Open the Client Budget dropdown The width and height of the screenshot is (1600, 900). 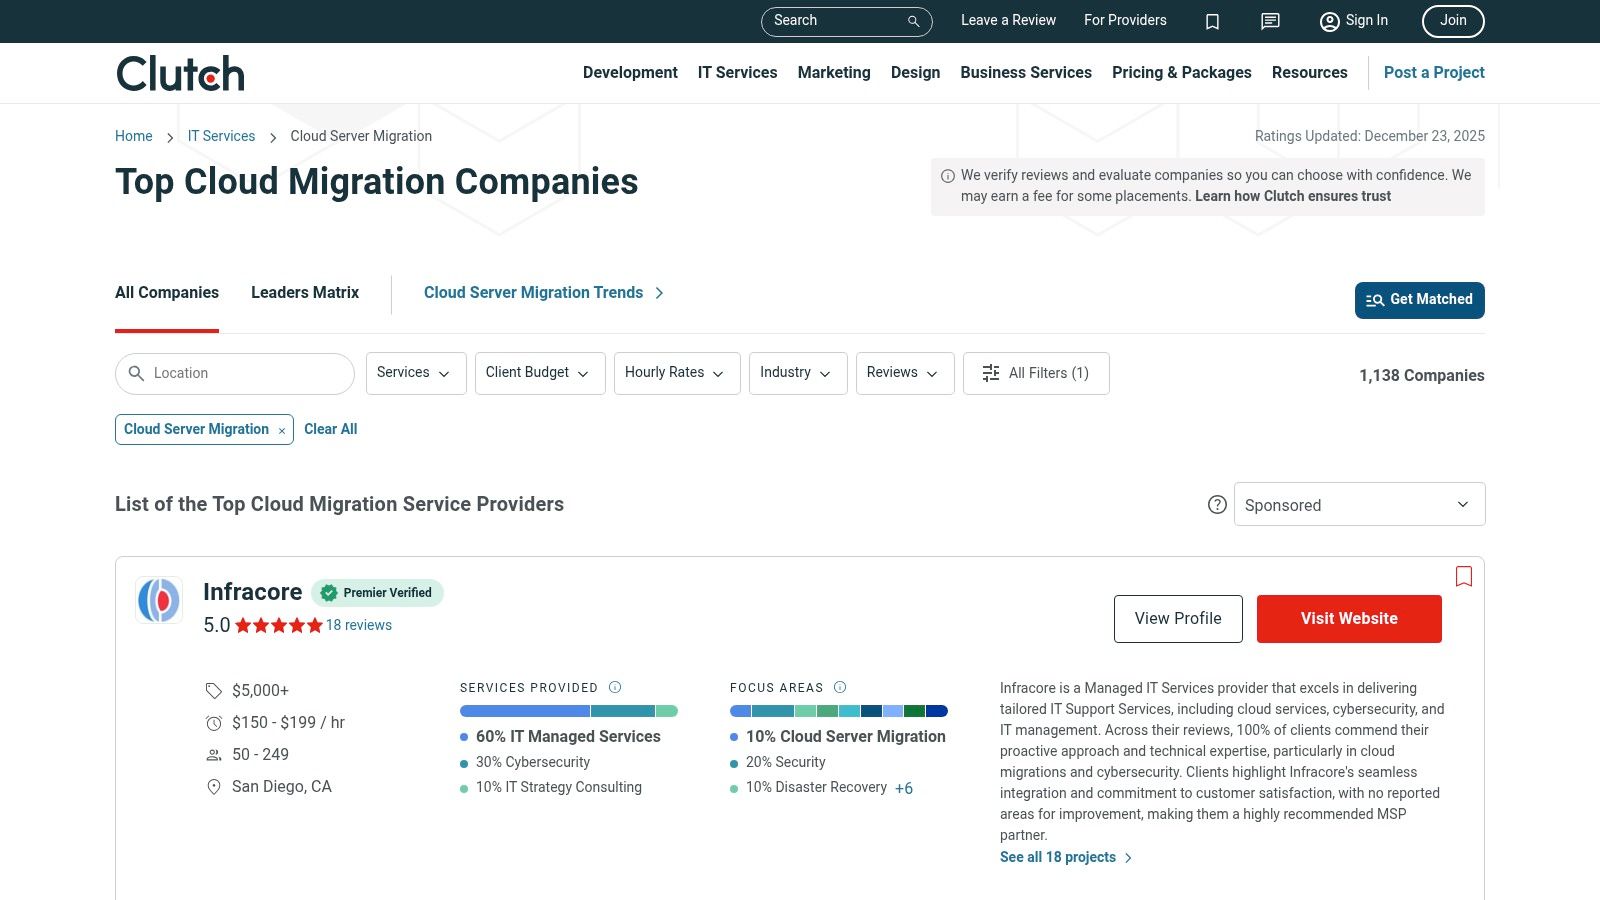539,373
